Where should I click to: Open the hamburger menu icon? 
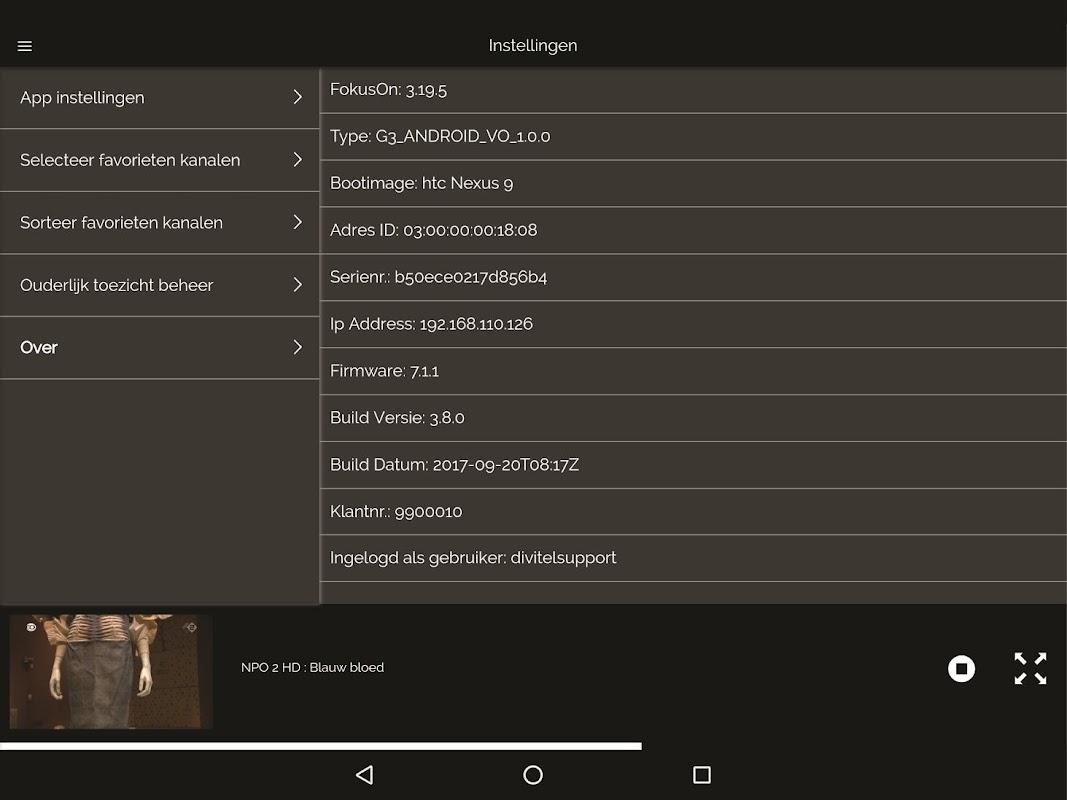coord(24,46)
